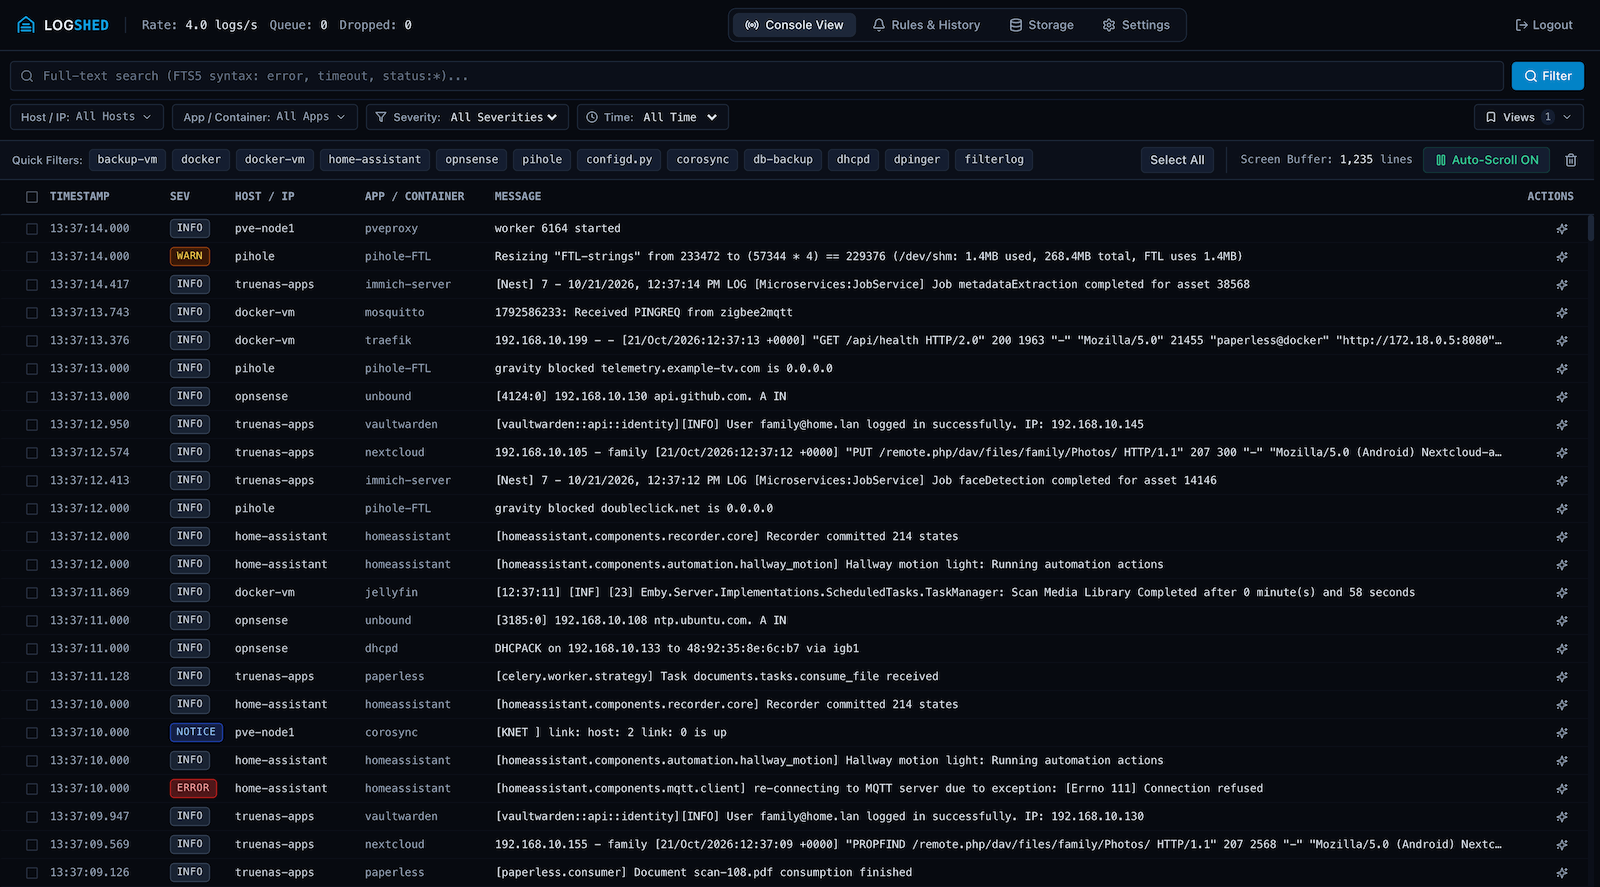Toggle Auto-Scroll ON button

click(1486, 160)
